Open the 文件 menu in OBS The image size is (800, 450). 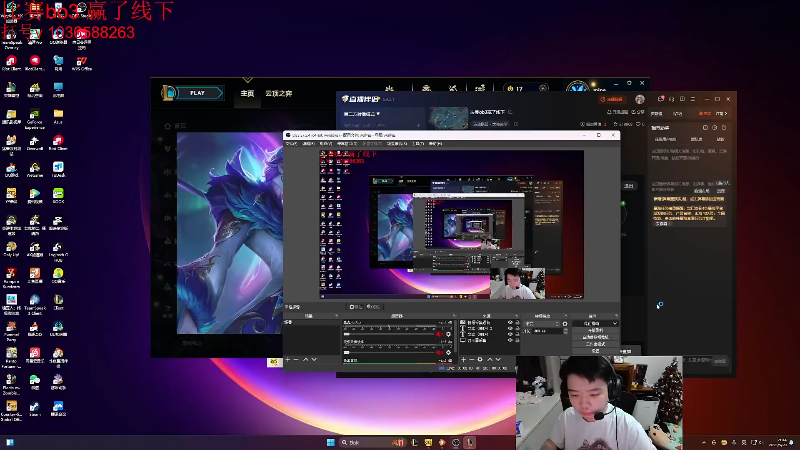tap(291, 144)
